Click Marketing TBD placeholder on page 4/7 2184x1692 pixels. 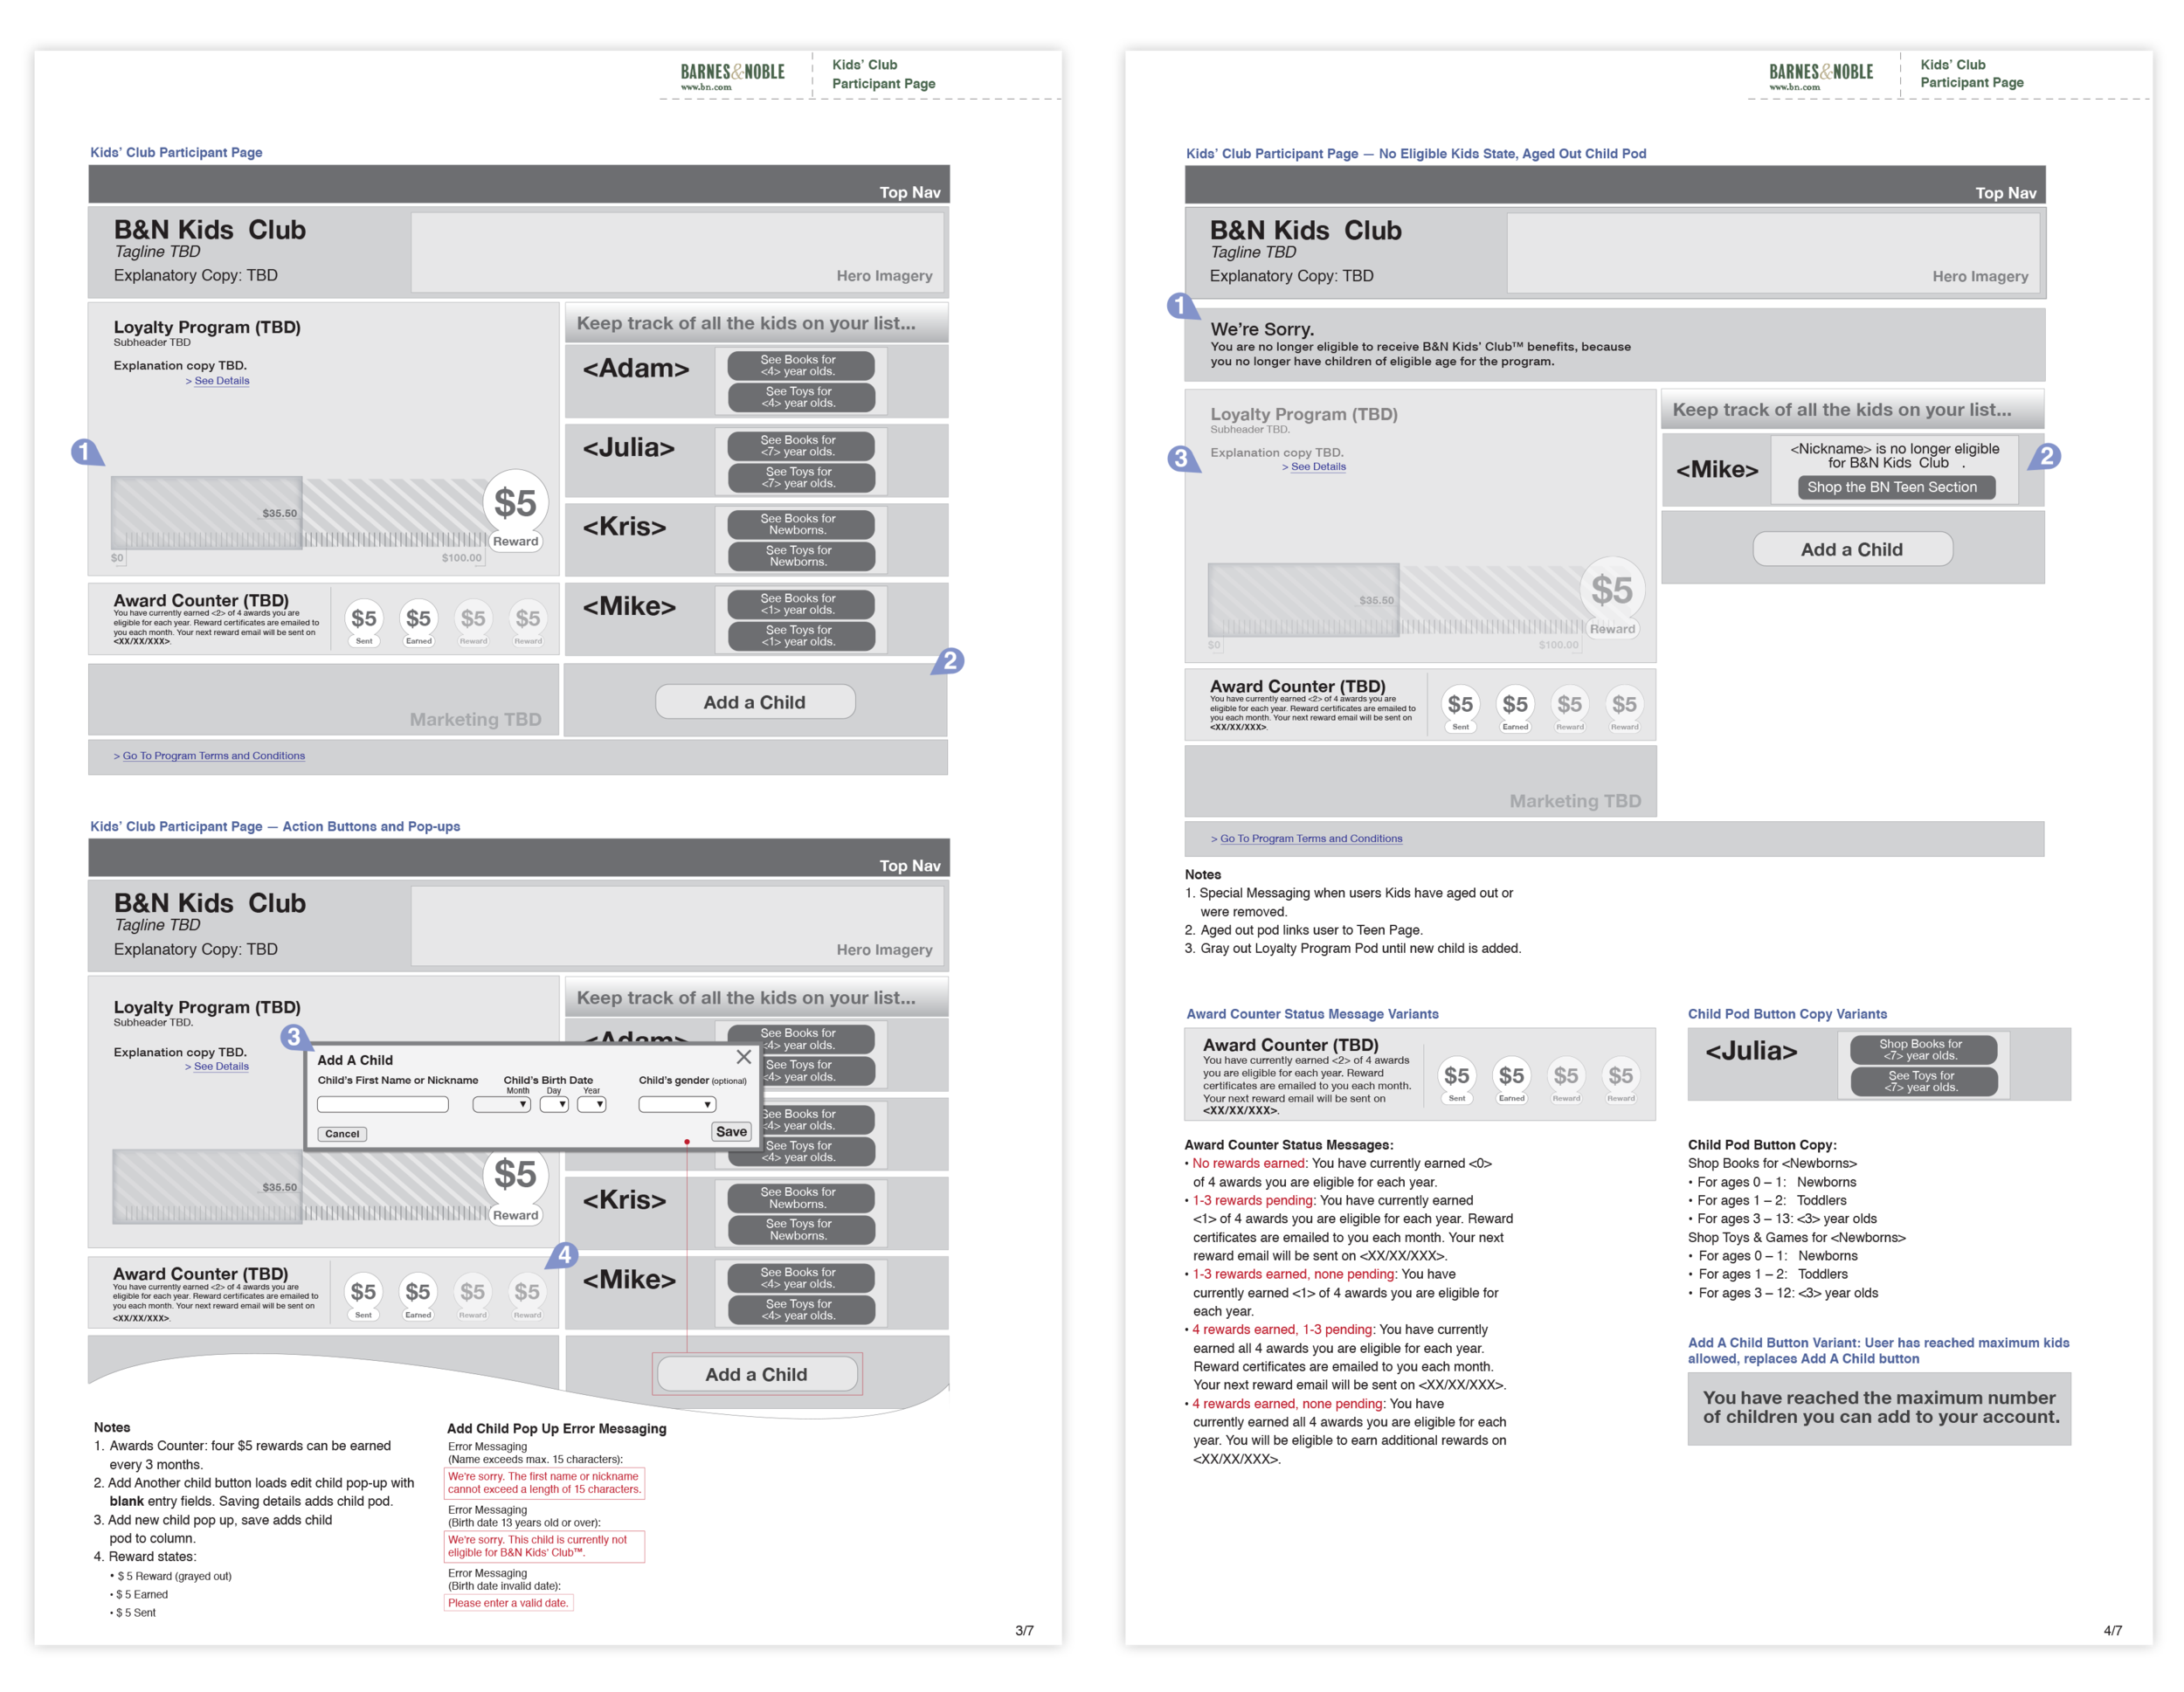point(1421,781)
